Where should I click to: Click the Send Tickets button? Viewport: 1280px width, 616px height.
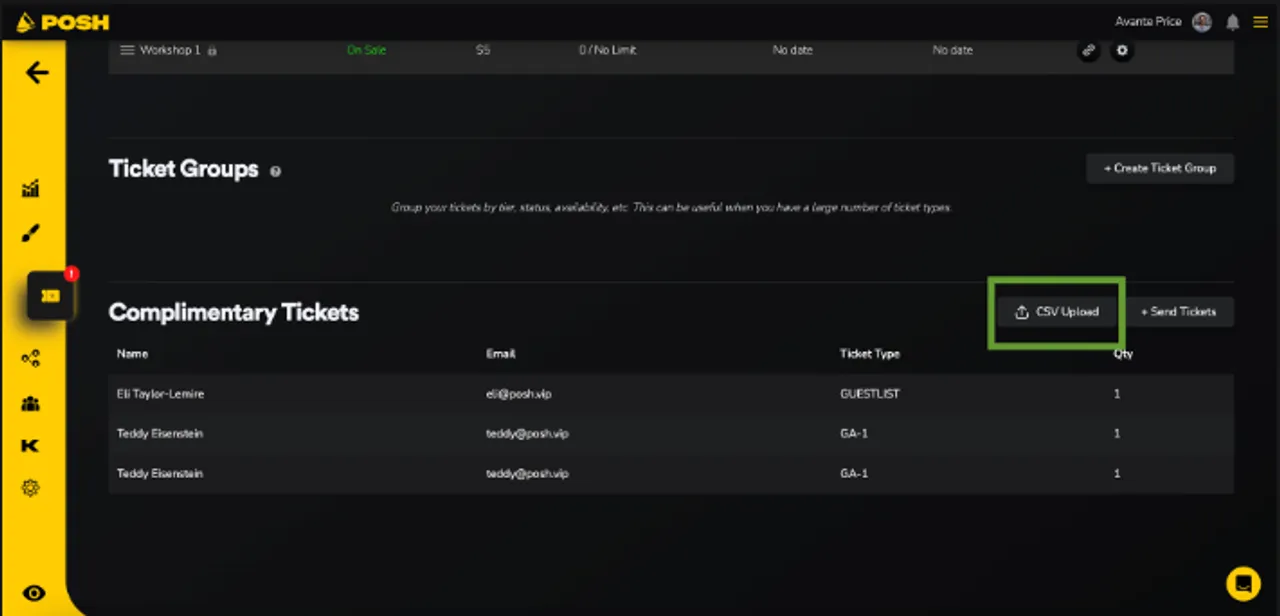pyautogui.click(x=1181, y=311)
